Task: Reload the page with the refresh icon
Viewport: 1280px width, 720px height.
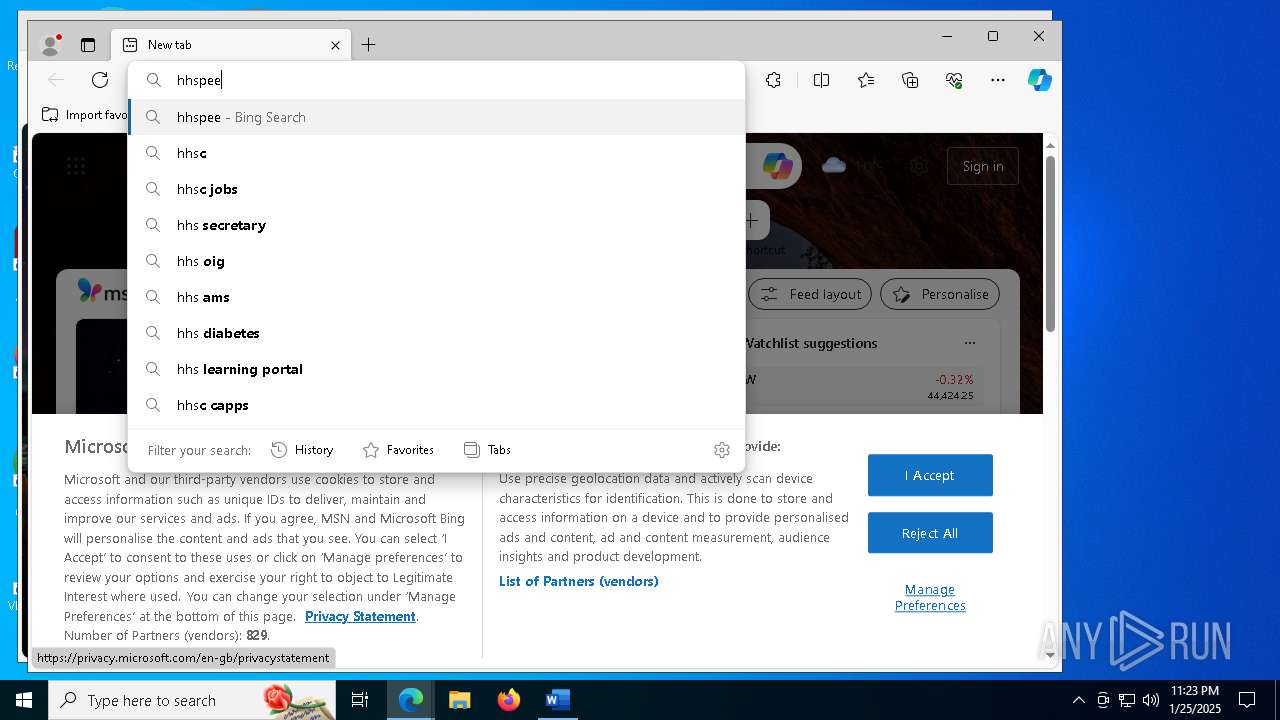Action: 100,80
